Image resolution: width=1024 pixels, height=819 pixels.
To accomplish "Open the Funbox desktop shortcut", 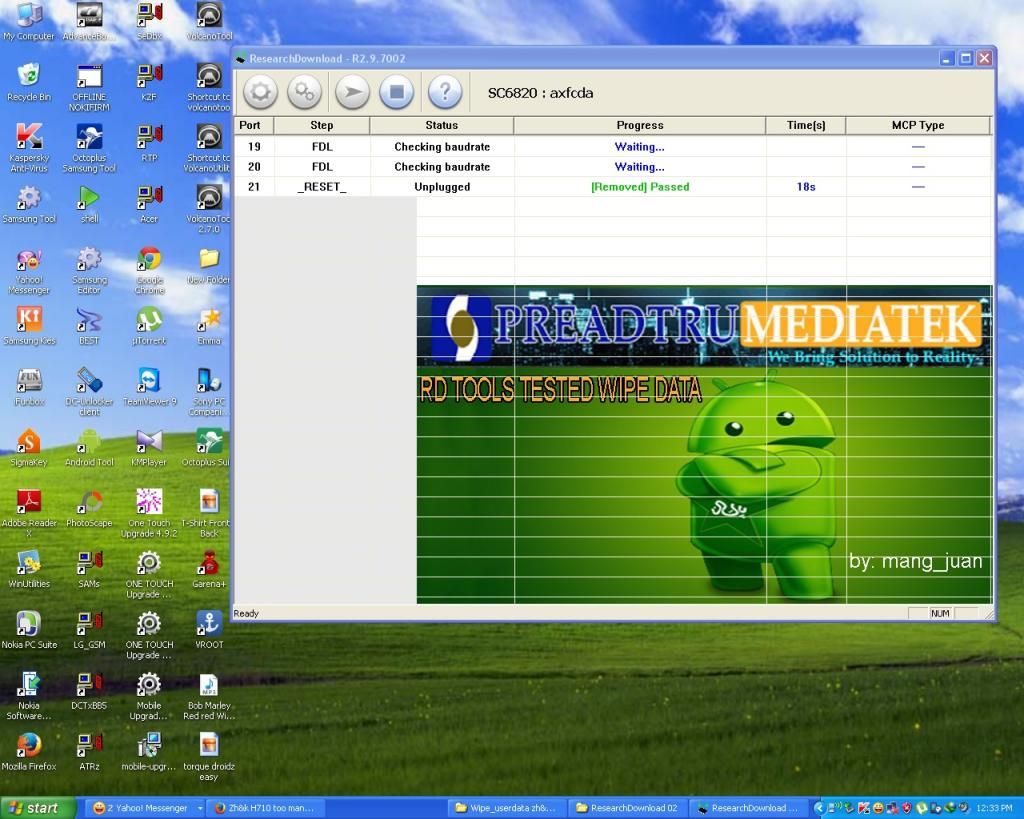I will 29,387.
